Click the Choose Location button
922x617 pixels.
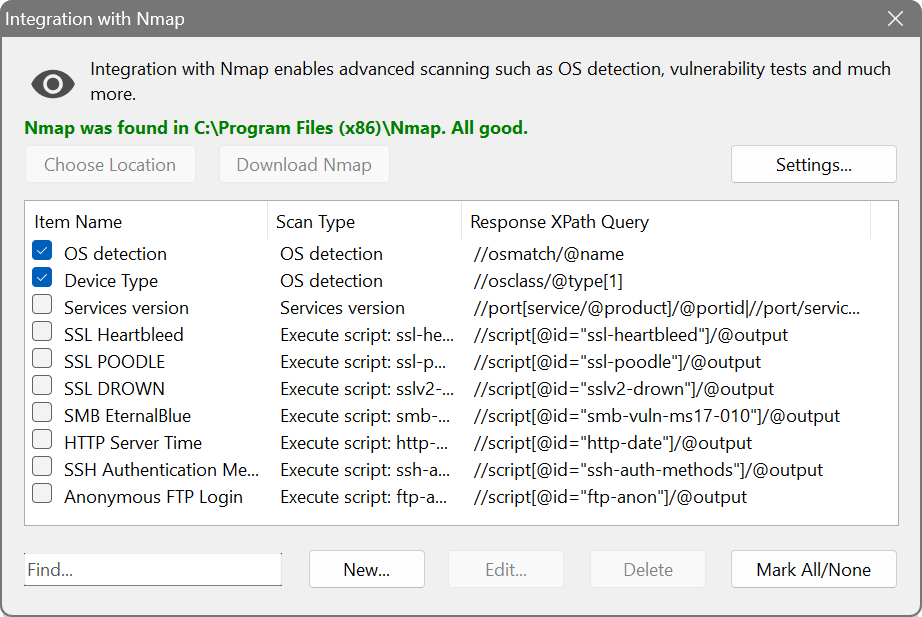pyautogui.click(x=110, y=165)
